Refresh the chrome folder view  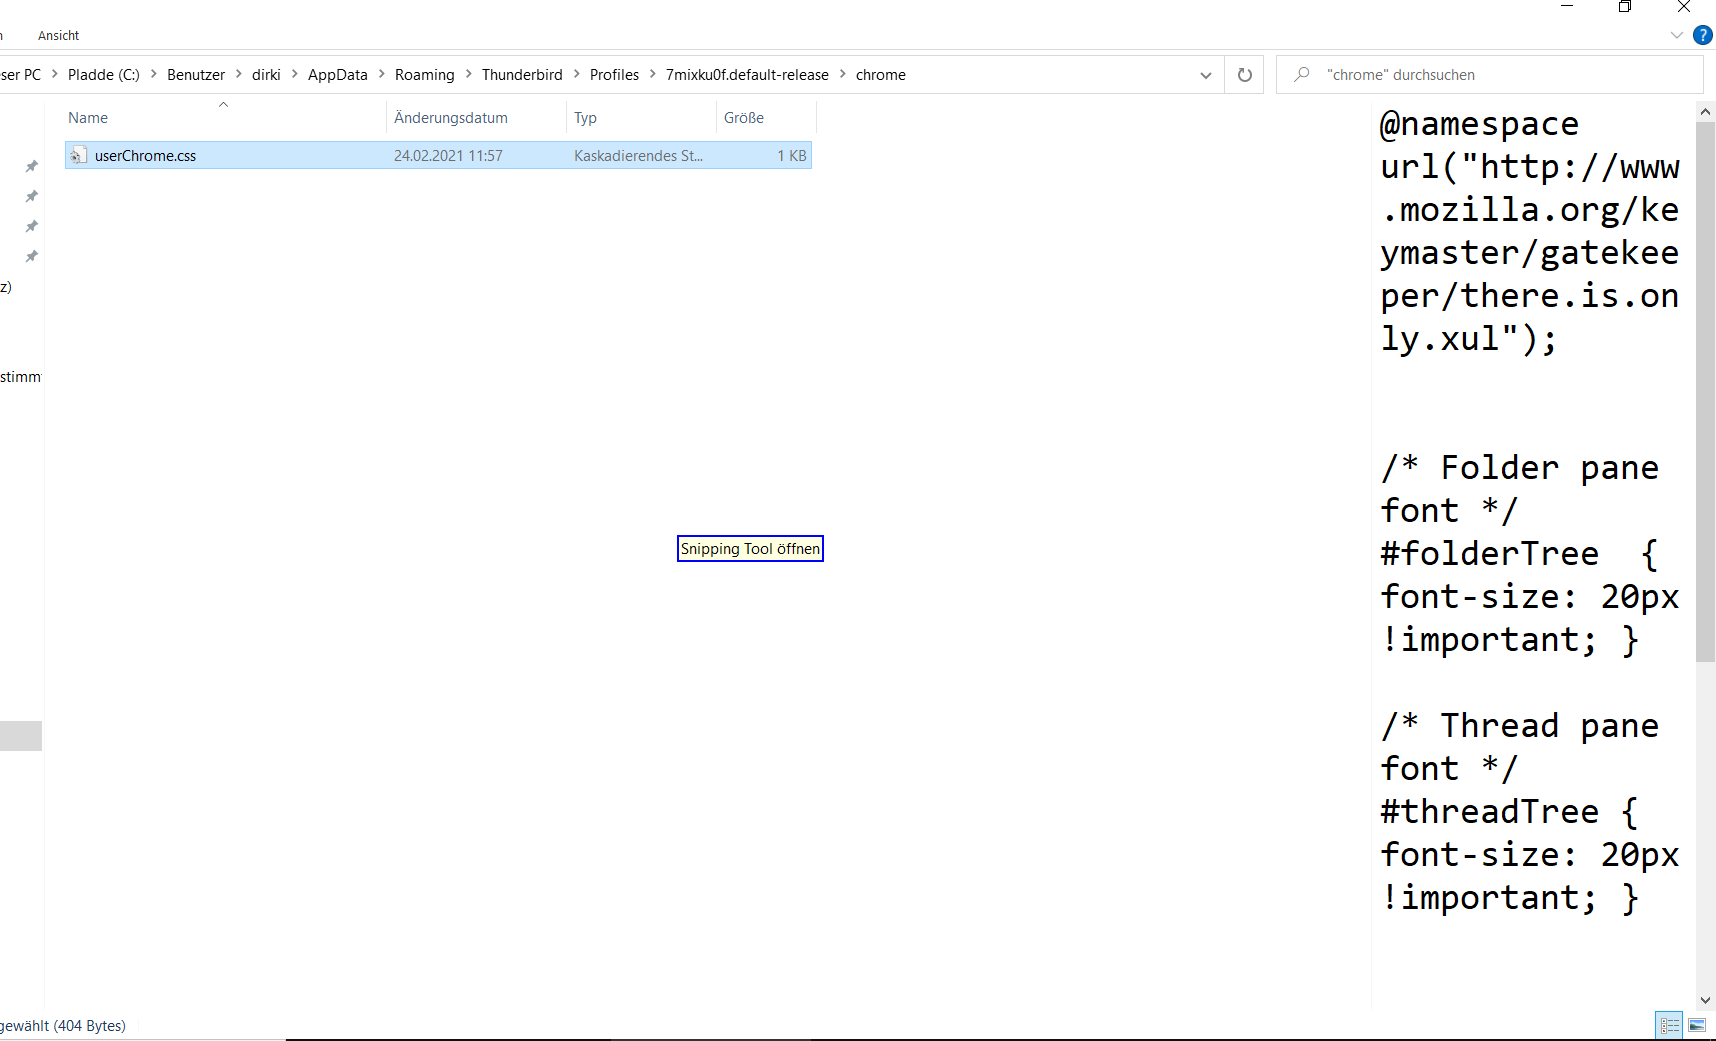click(x=1245, y=75)
